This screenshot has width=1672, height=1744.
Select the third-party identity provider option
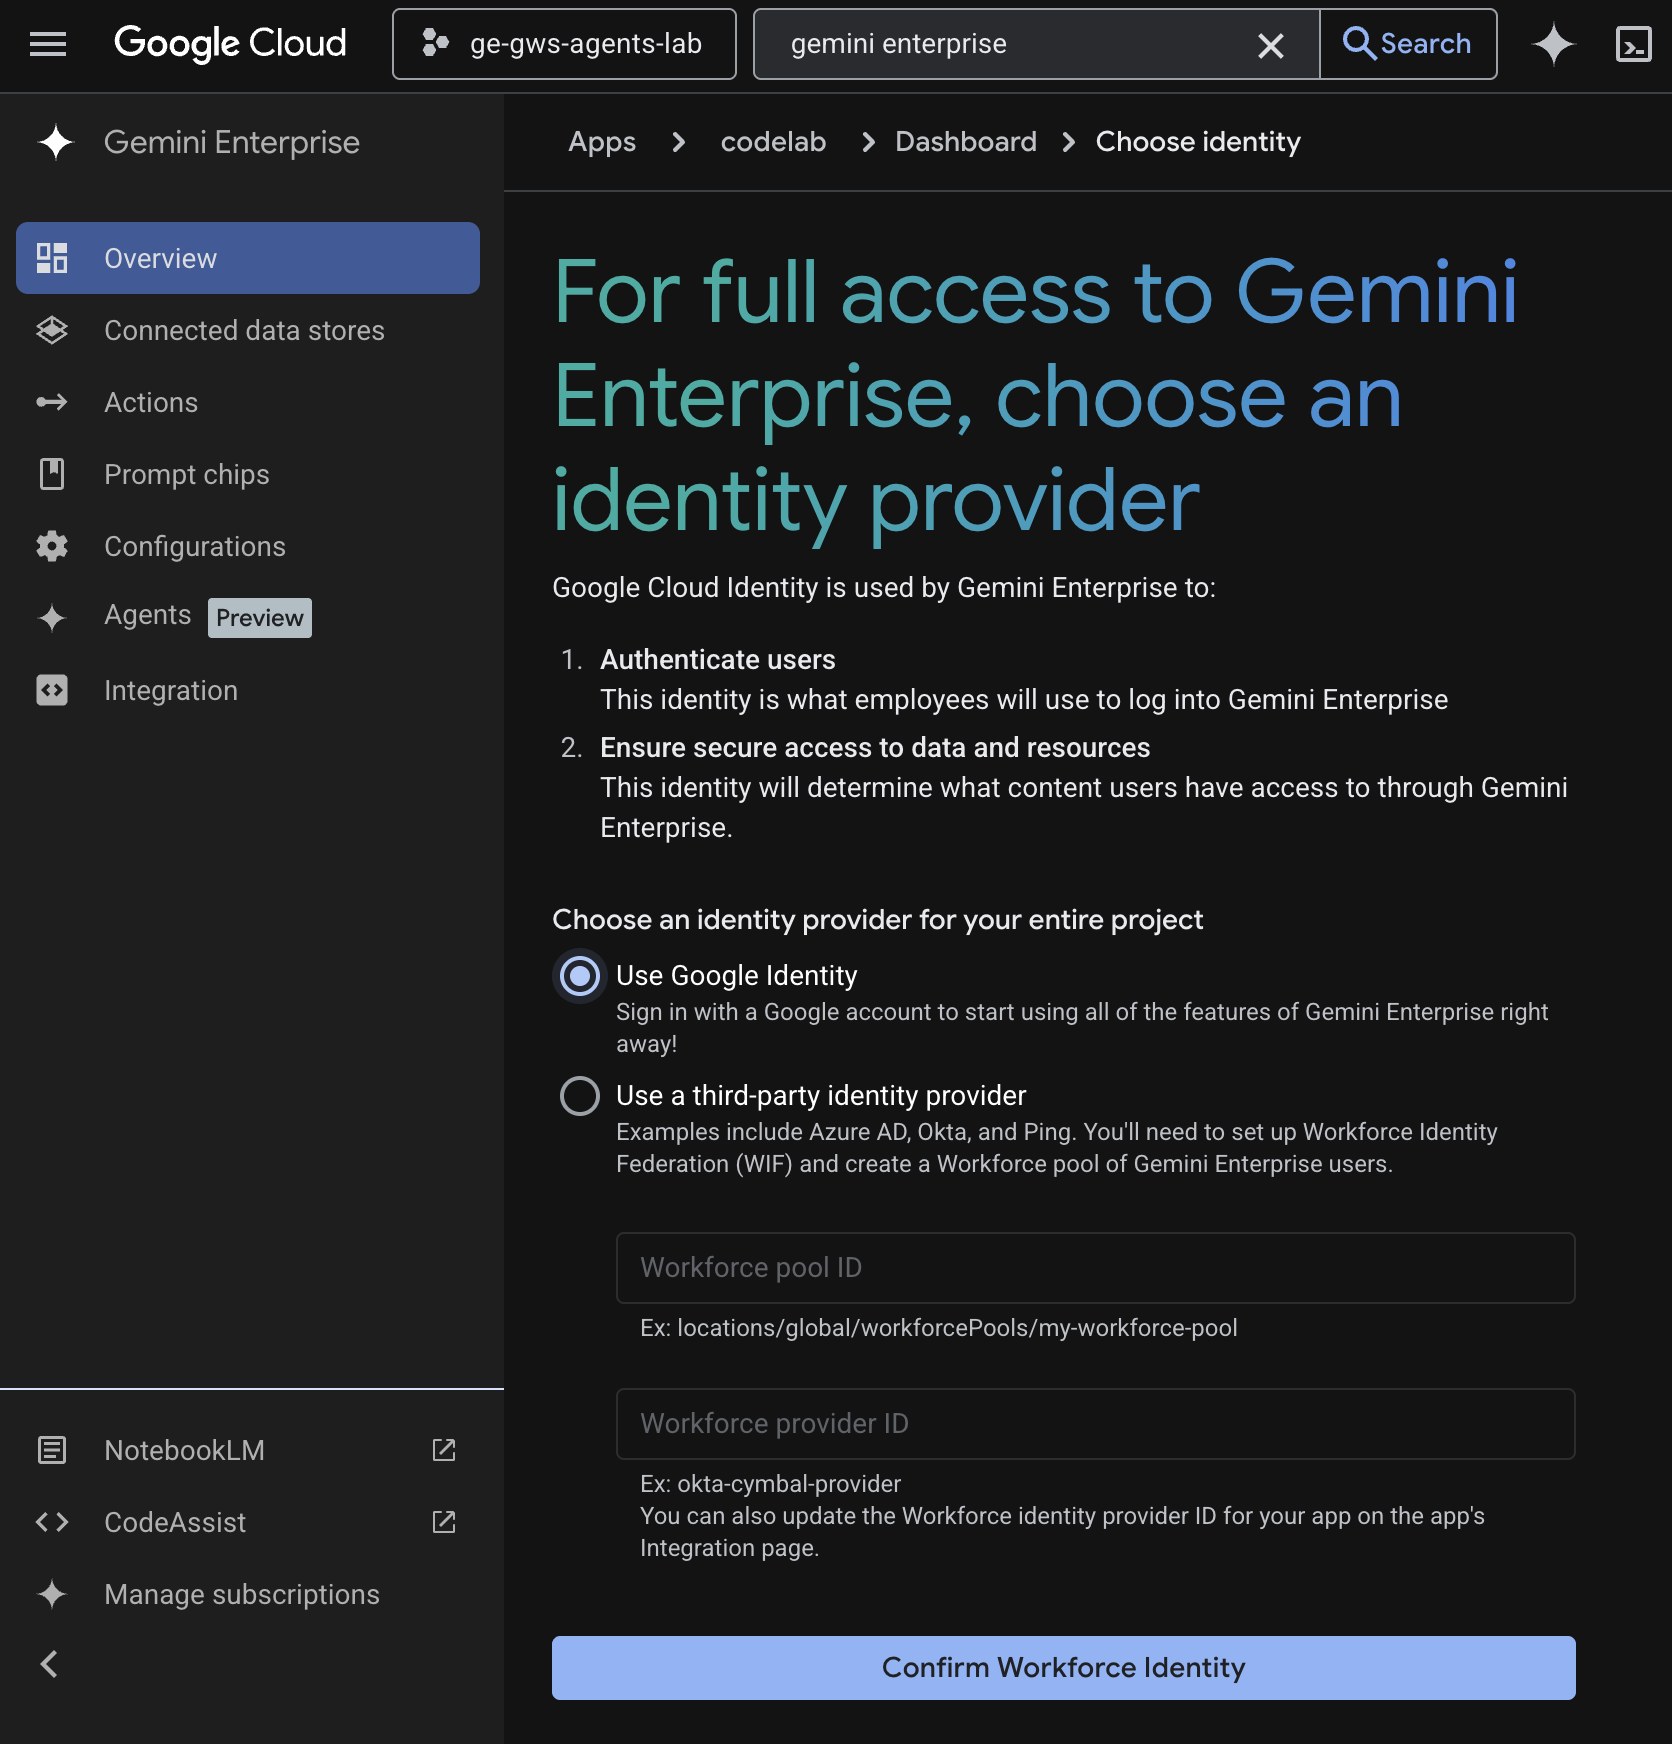(x=580, y=1096)
